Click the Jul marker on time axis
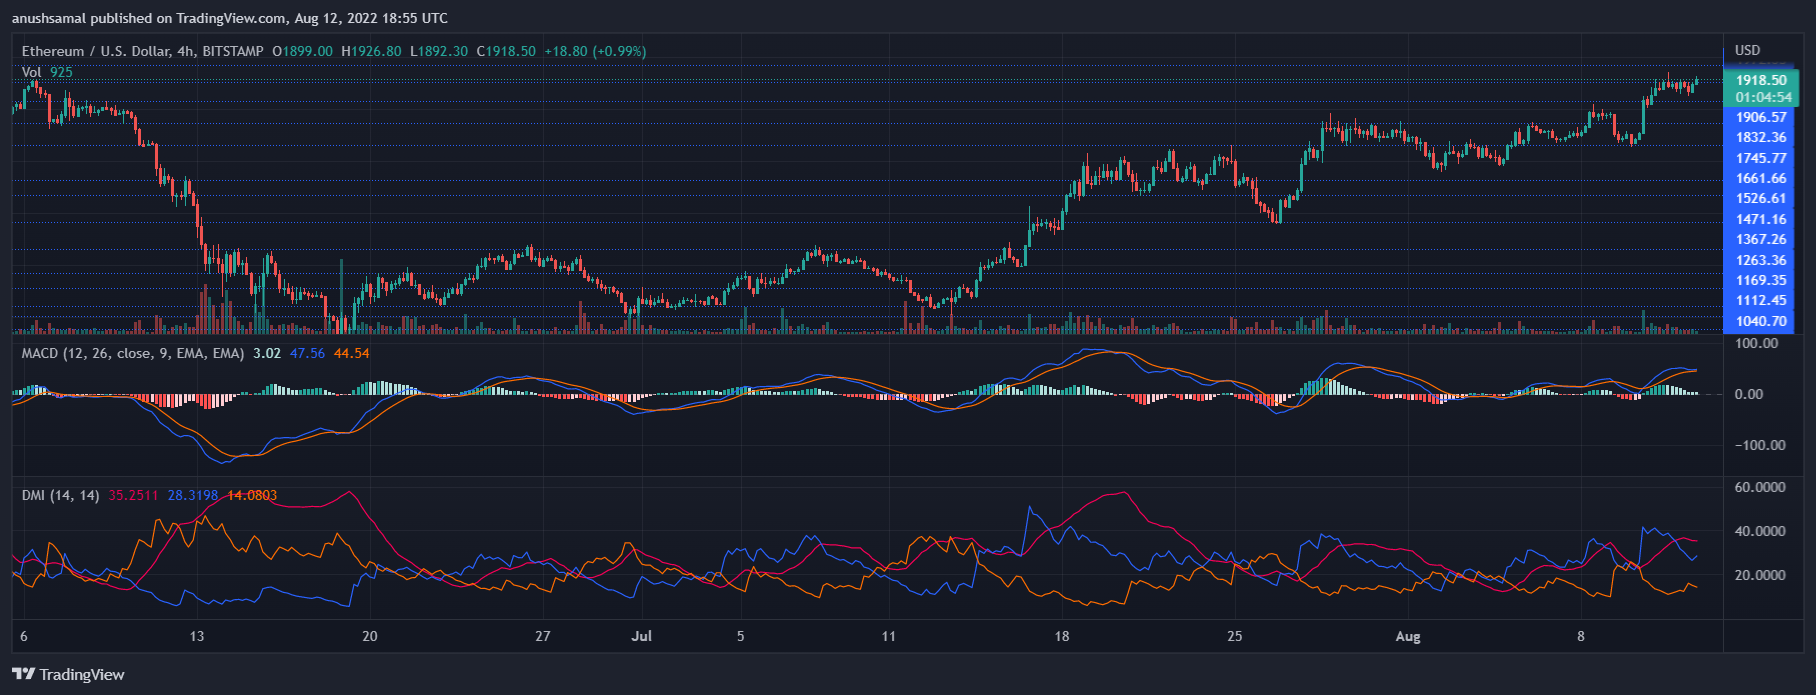The image size is (1816, 695). point(642,636)
